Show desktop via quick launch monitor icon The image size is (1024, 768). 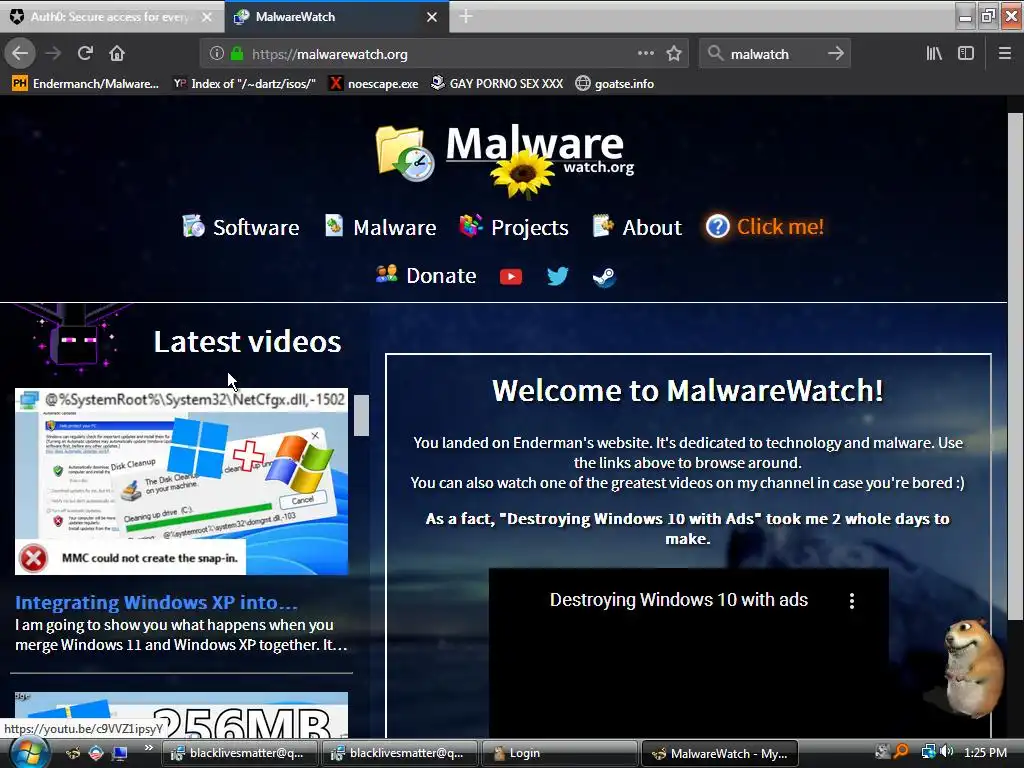pos(120,753)
